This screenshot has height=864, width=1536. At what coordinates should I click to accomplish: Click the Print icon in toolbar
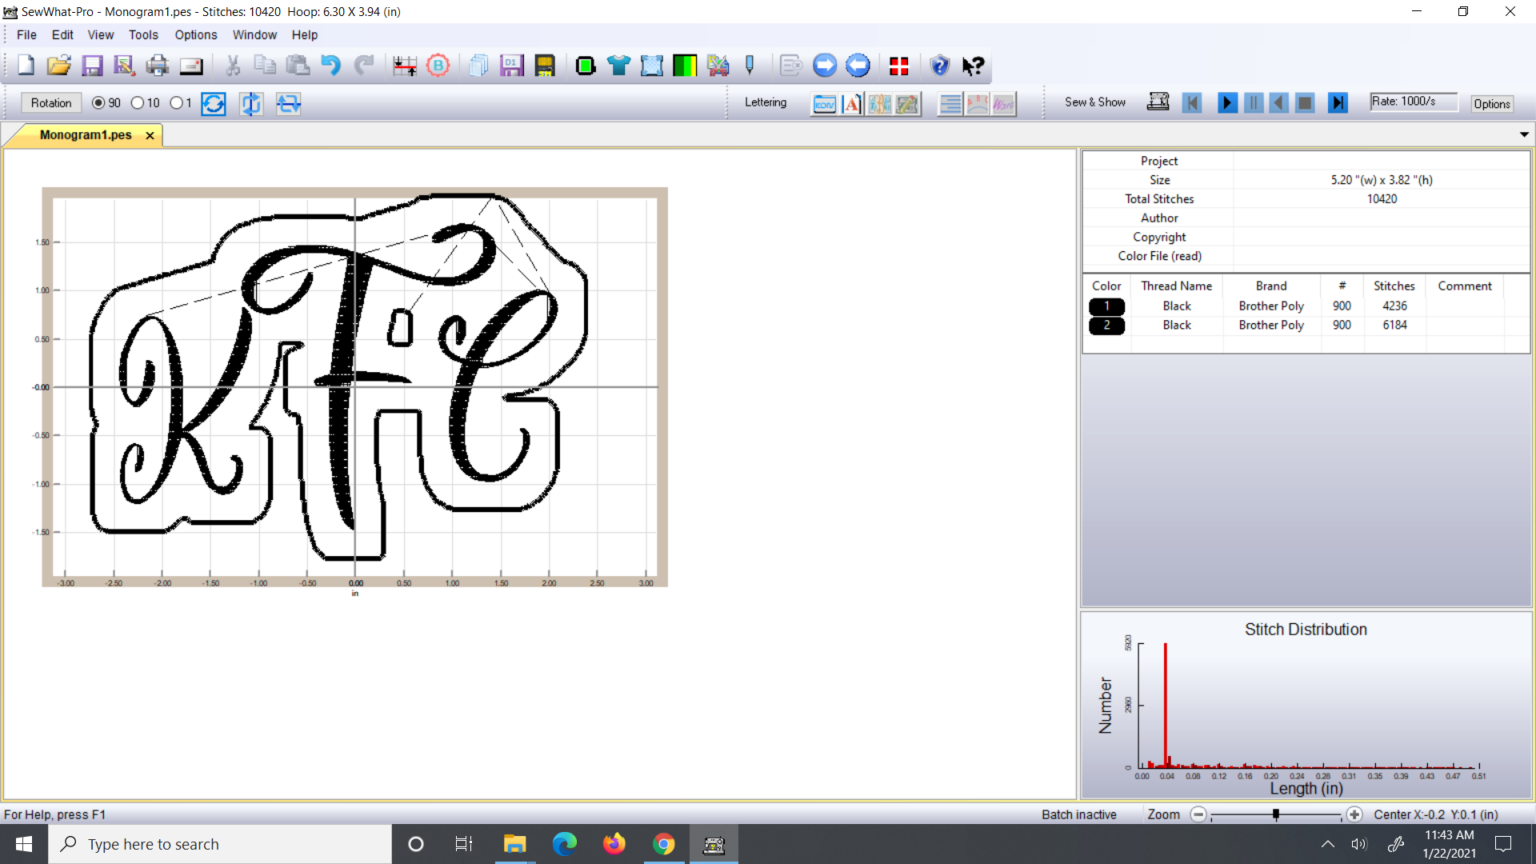(x=157, y=66)
